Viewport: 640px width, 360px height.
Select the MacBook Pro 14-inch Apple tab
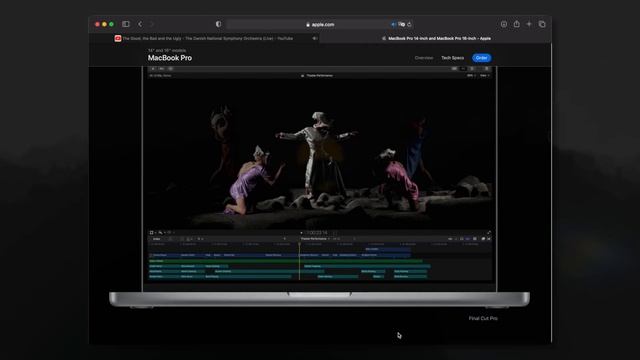436,38
